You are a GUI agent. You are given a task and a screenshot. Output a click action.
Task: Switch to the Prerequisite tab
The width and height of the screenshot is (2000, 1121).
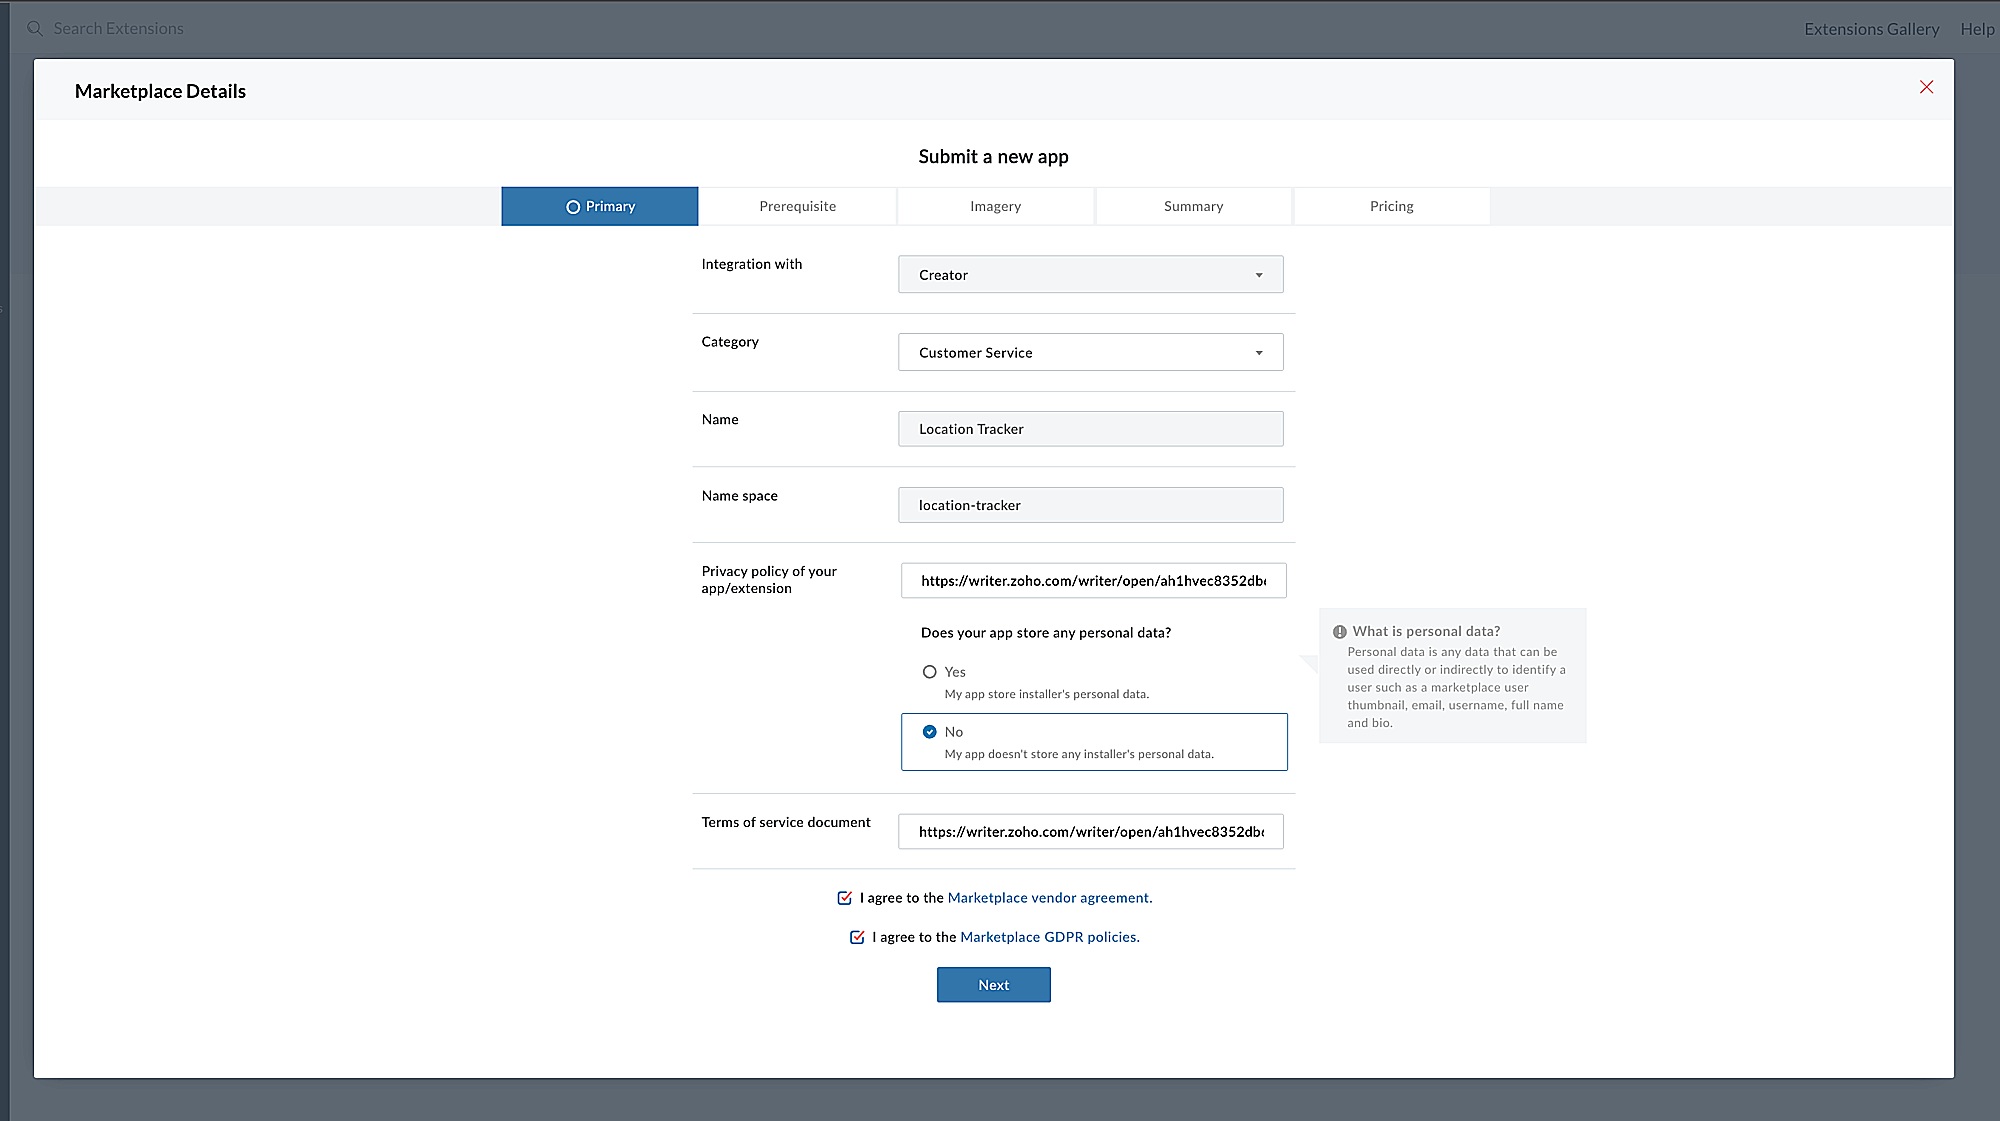click(797, 207)
